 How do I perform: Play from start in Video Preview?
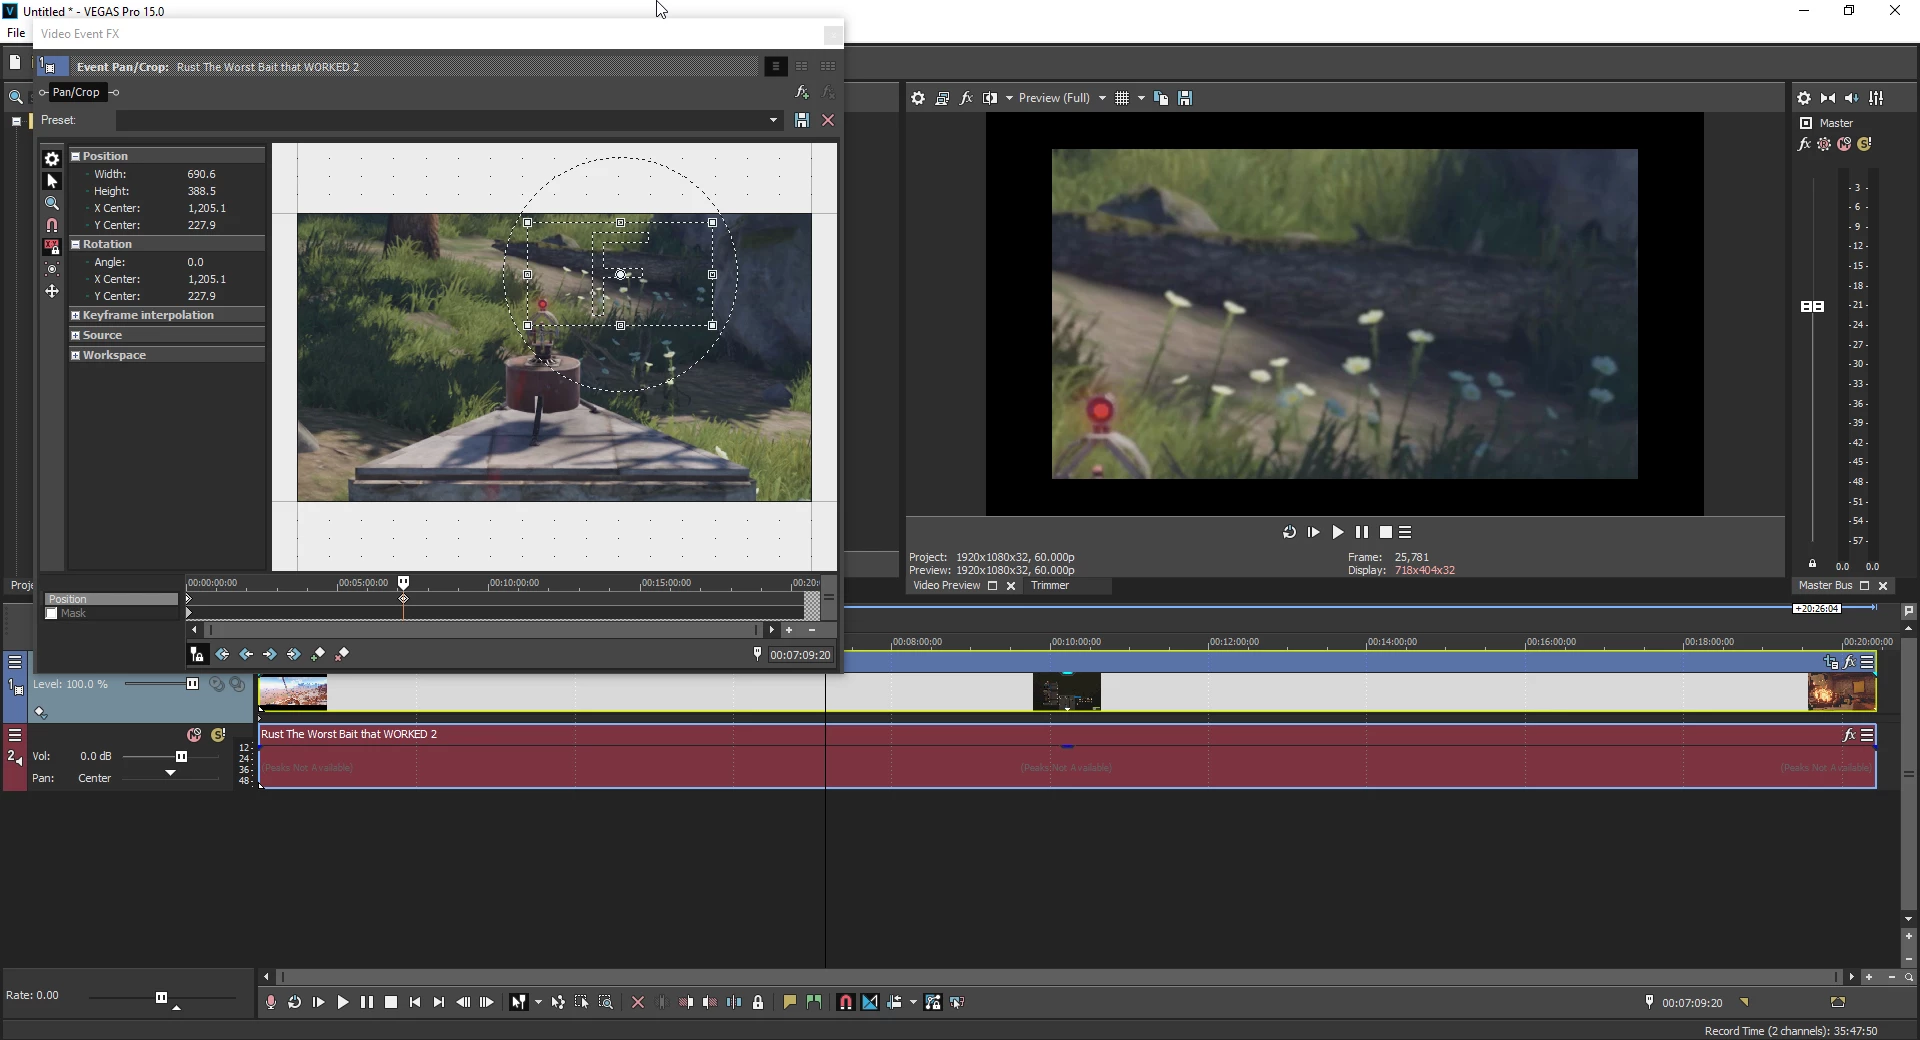[1313, 532]
